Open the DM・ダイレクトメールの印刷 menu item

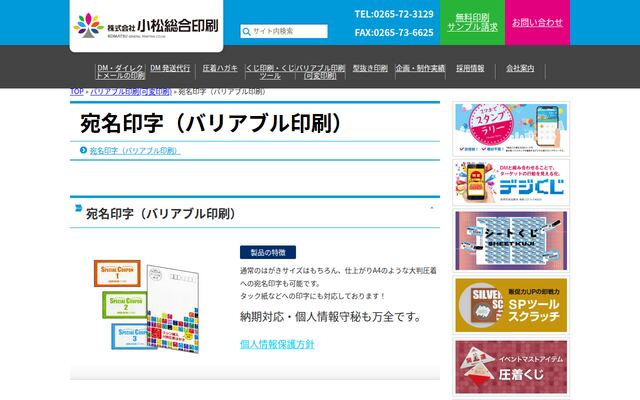(x=120, y=72)
